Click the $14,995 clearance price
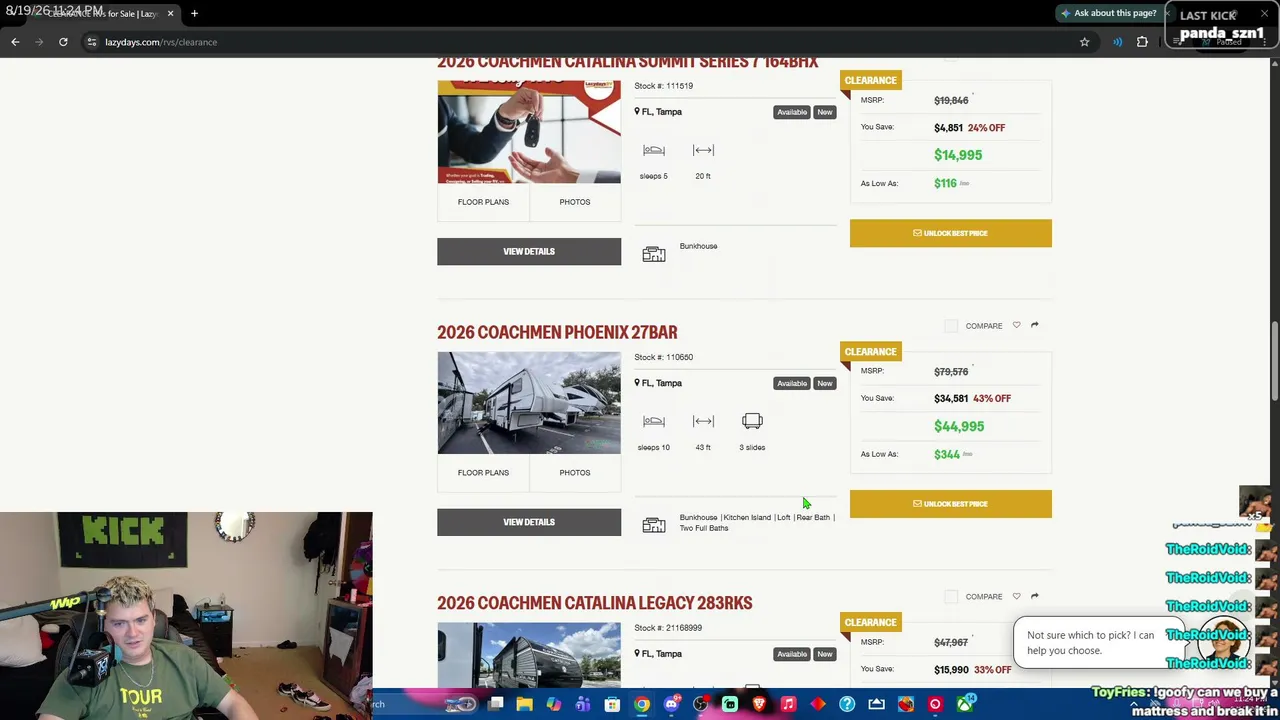The image size is (1280, 720). (958, 155)
